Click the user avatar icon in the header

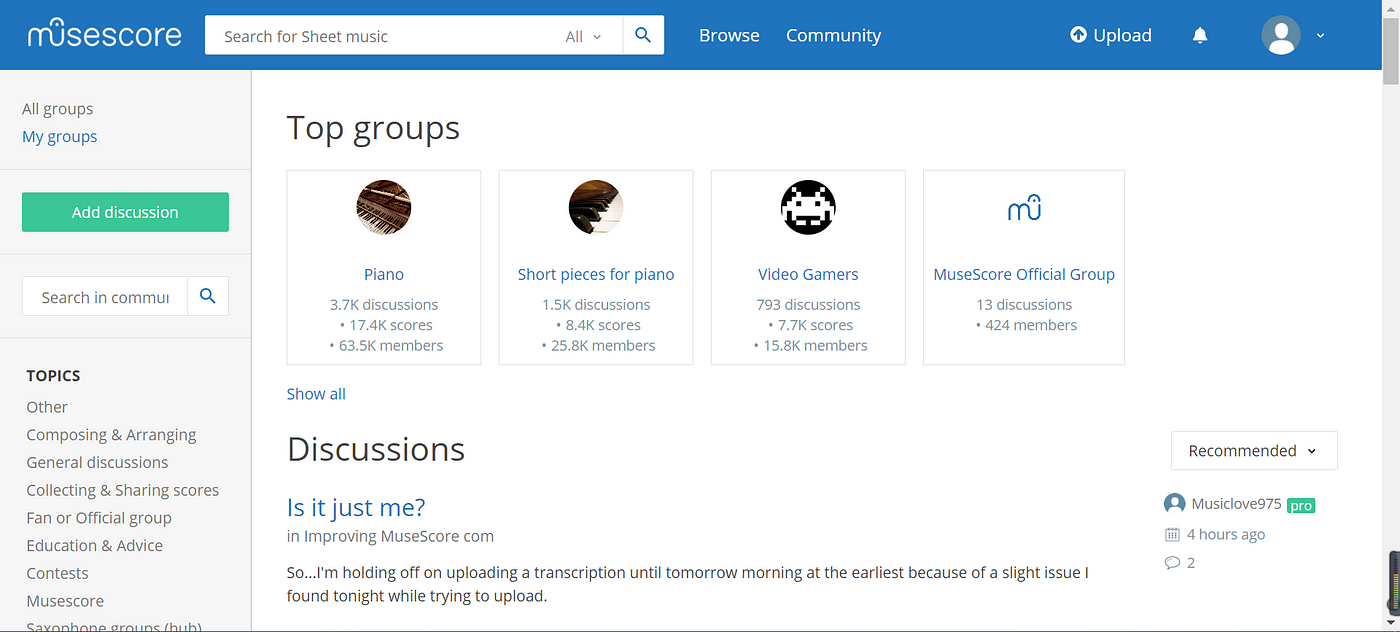tap(1281, 36)
